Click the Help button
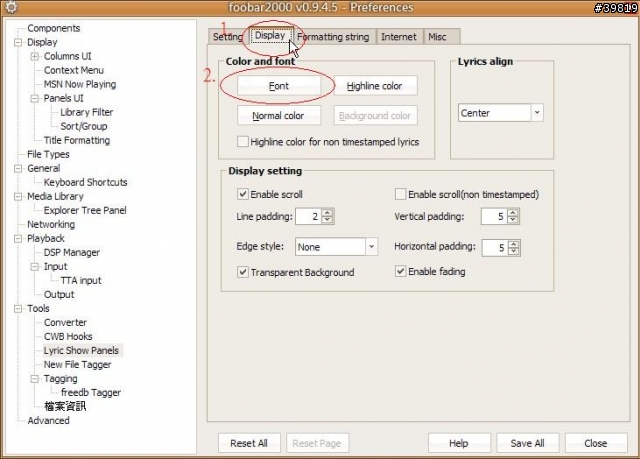This screenshot has width=640, height=459. point(459,443)
